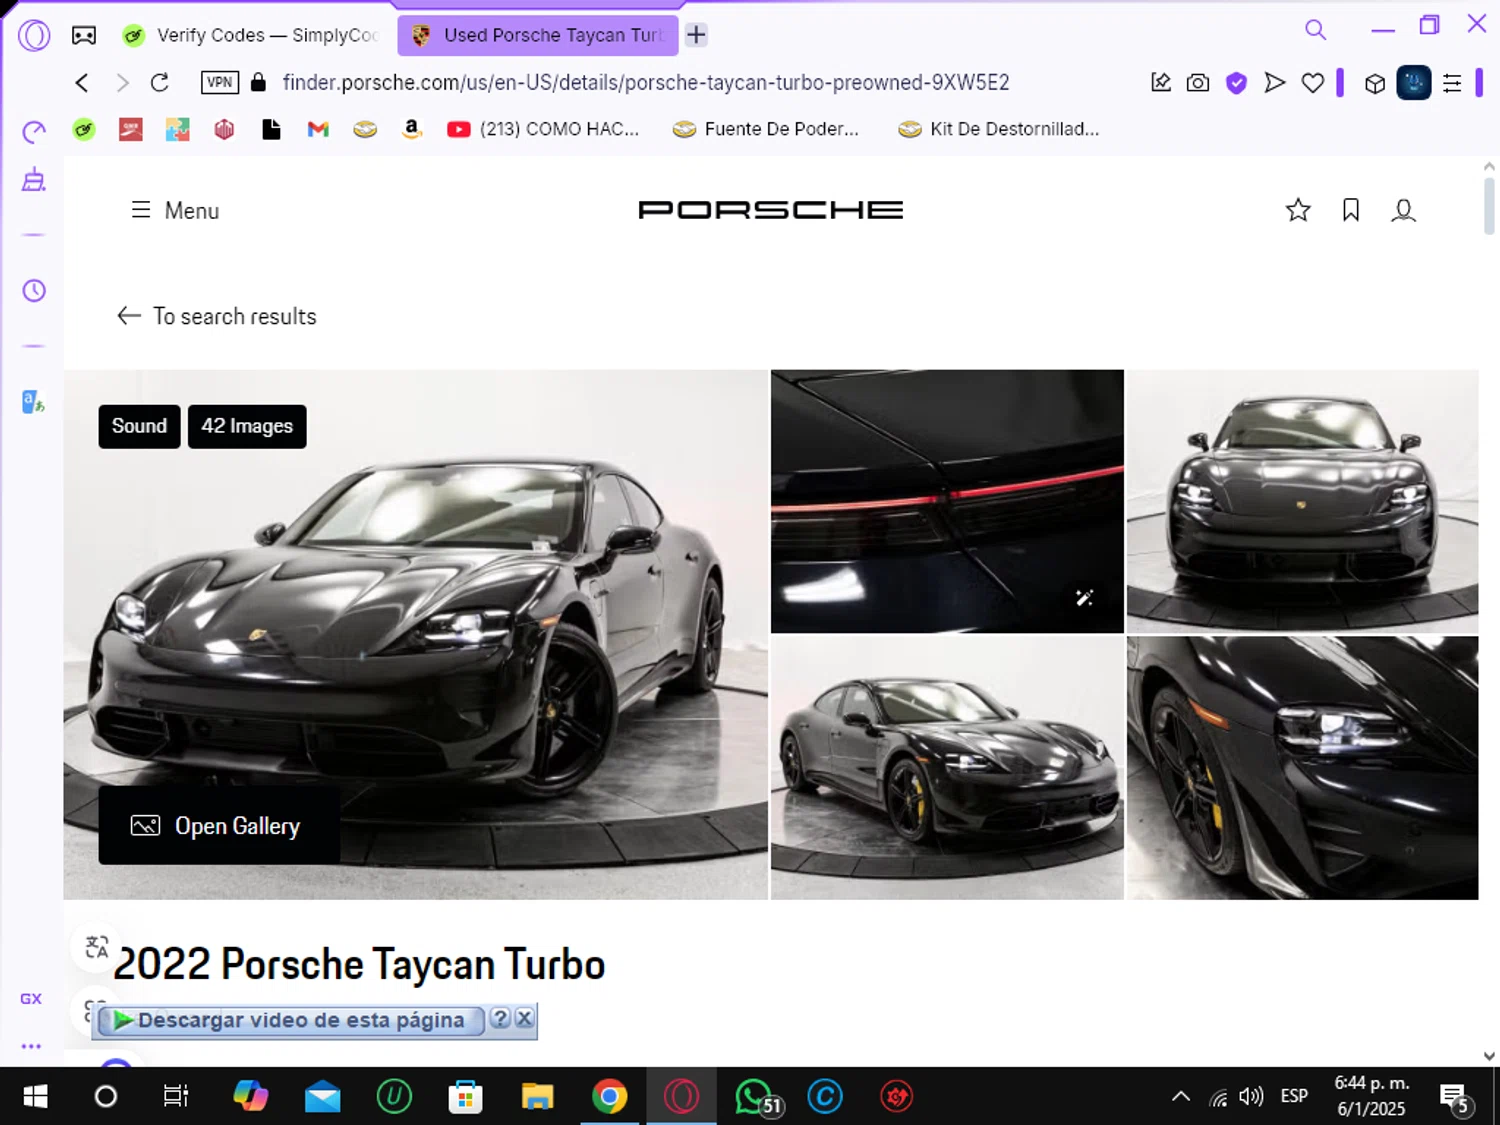Open the ad blocker shield icon

pyautogui.click(x=1237, y=83)
